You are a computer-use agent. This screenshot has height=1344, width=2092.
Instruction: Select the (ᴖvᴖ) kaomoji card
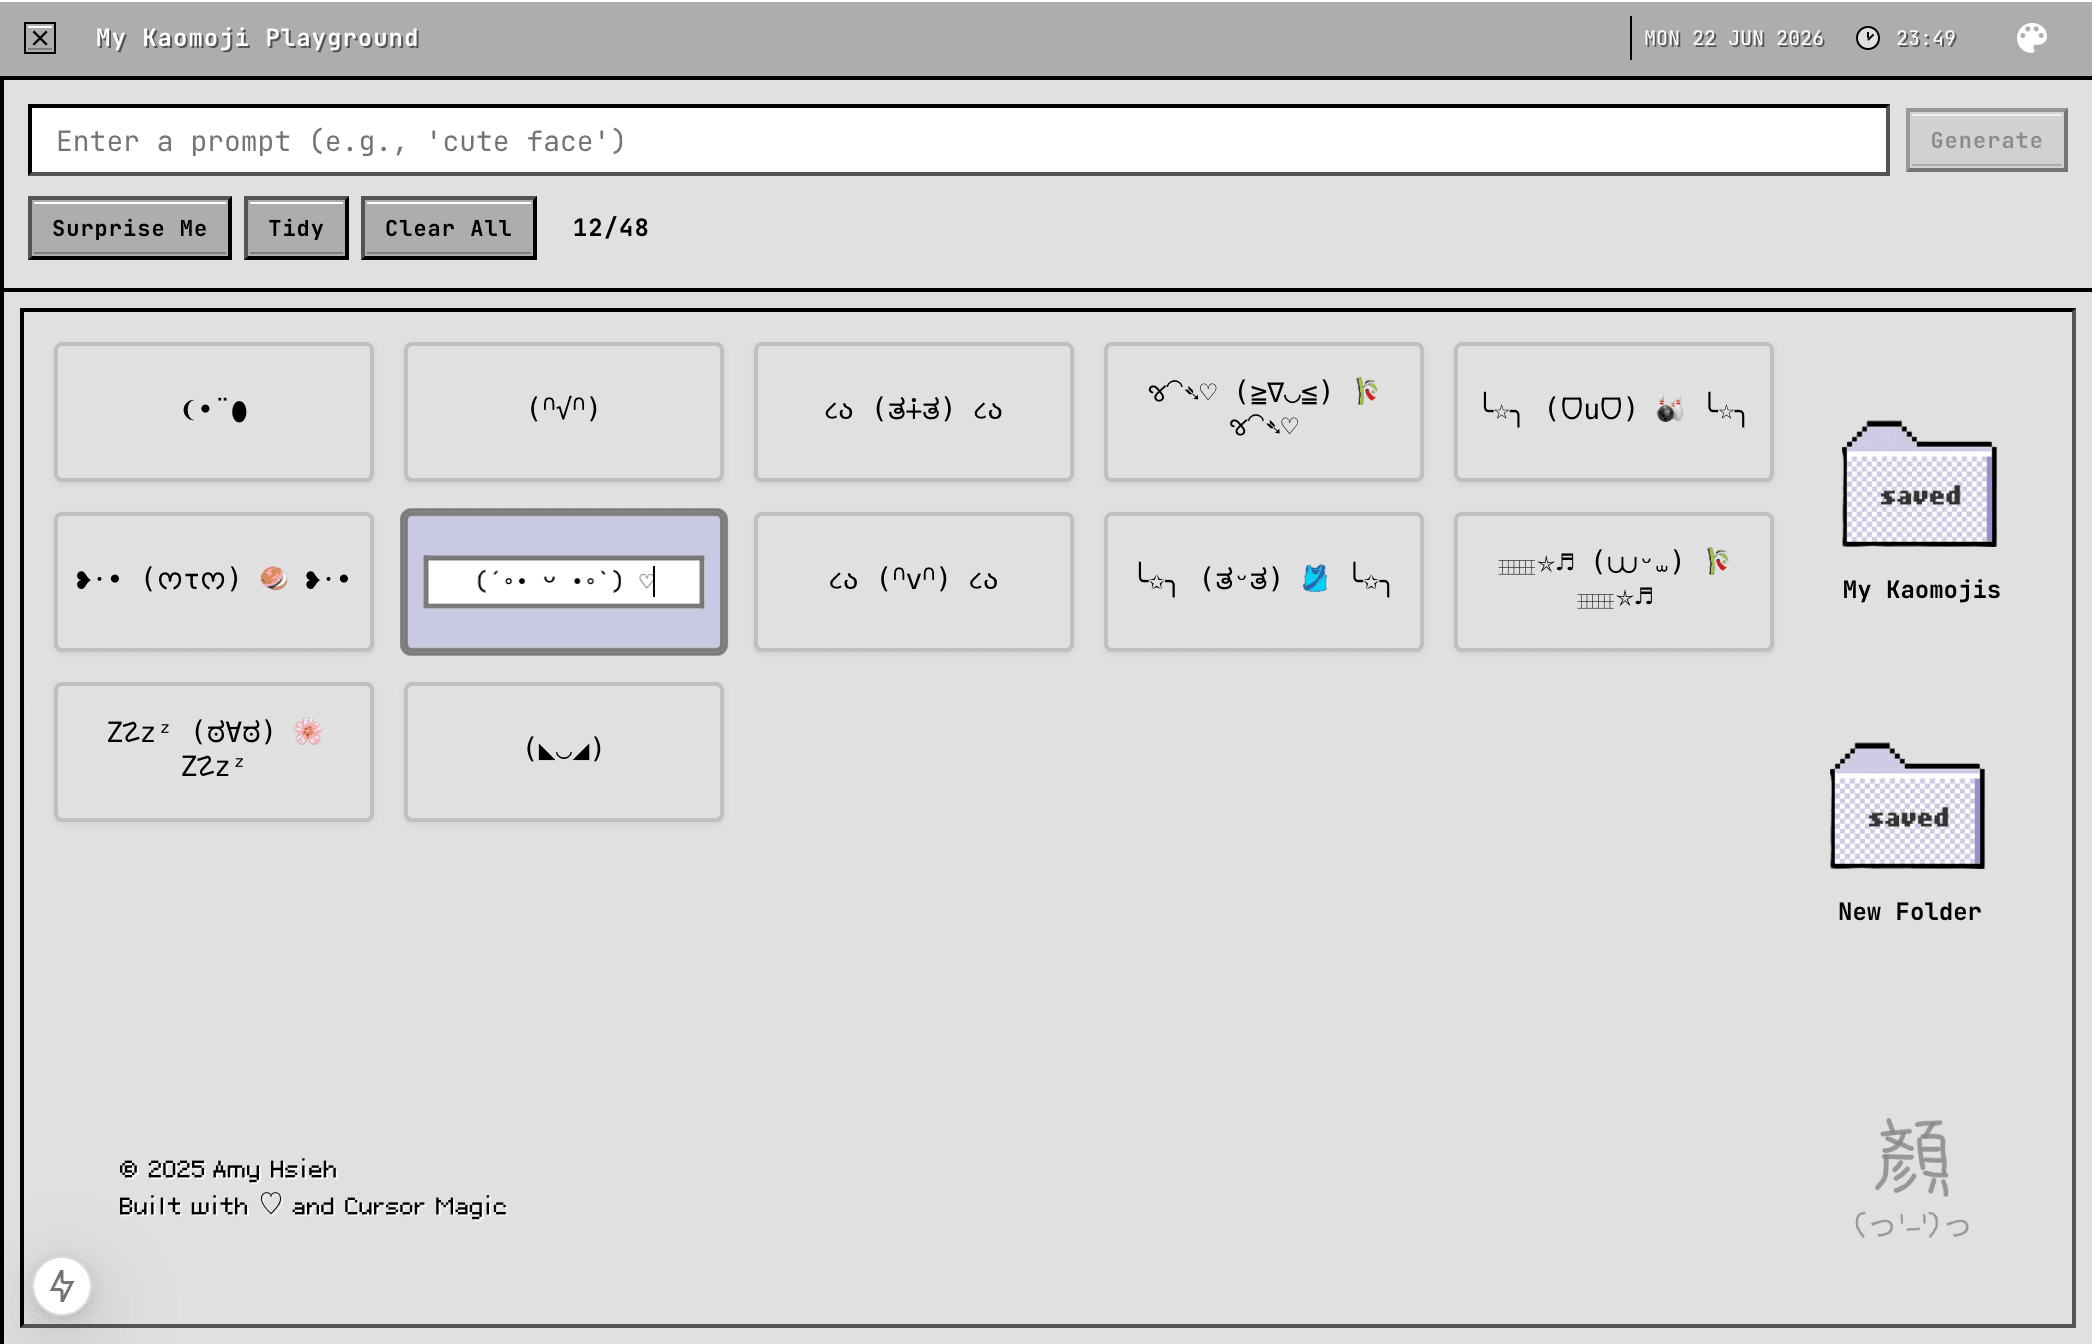click(x=914, y=582)
